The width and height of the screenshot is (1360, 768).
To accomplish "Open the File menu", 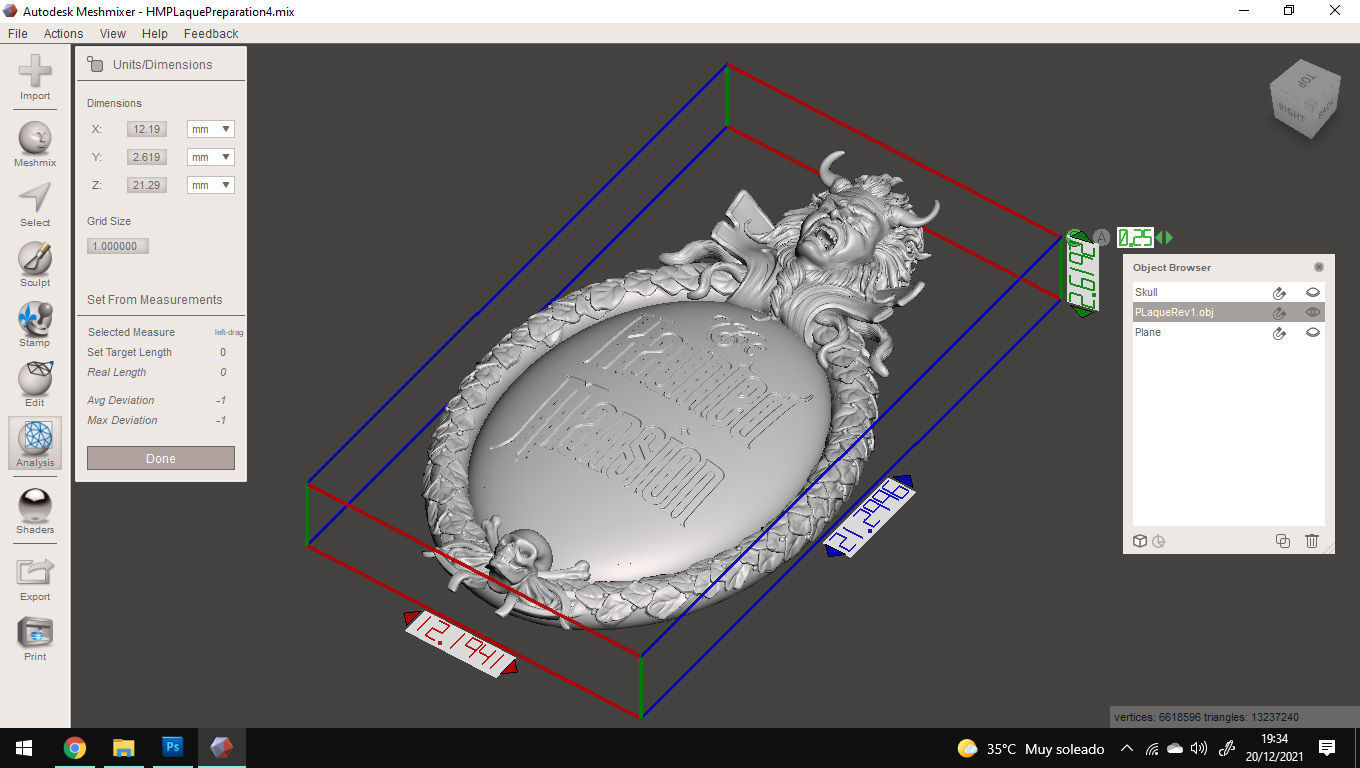I will click(17, 33).
